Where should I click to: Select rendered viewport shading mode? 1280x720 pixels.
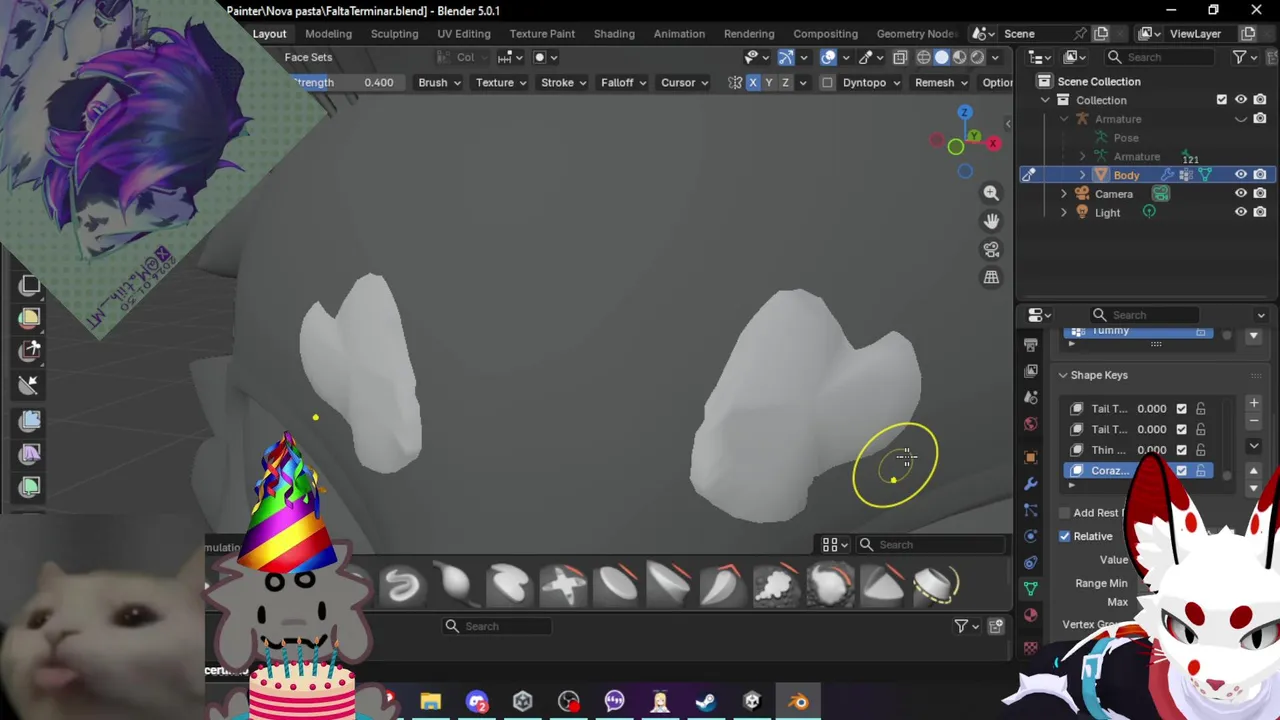(x=977, y=57)
